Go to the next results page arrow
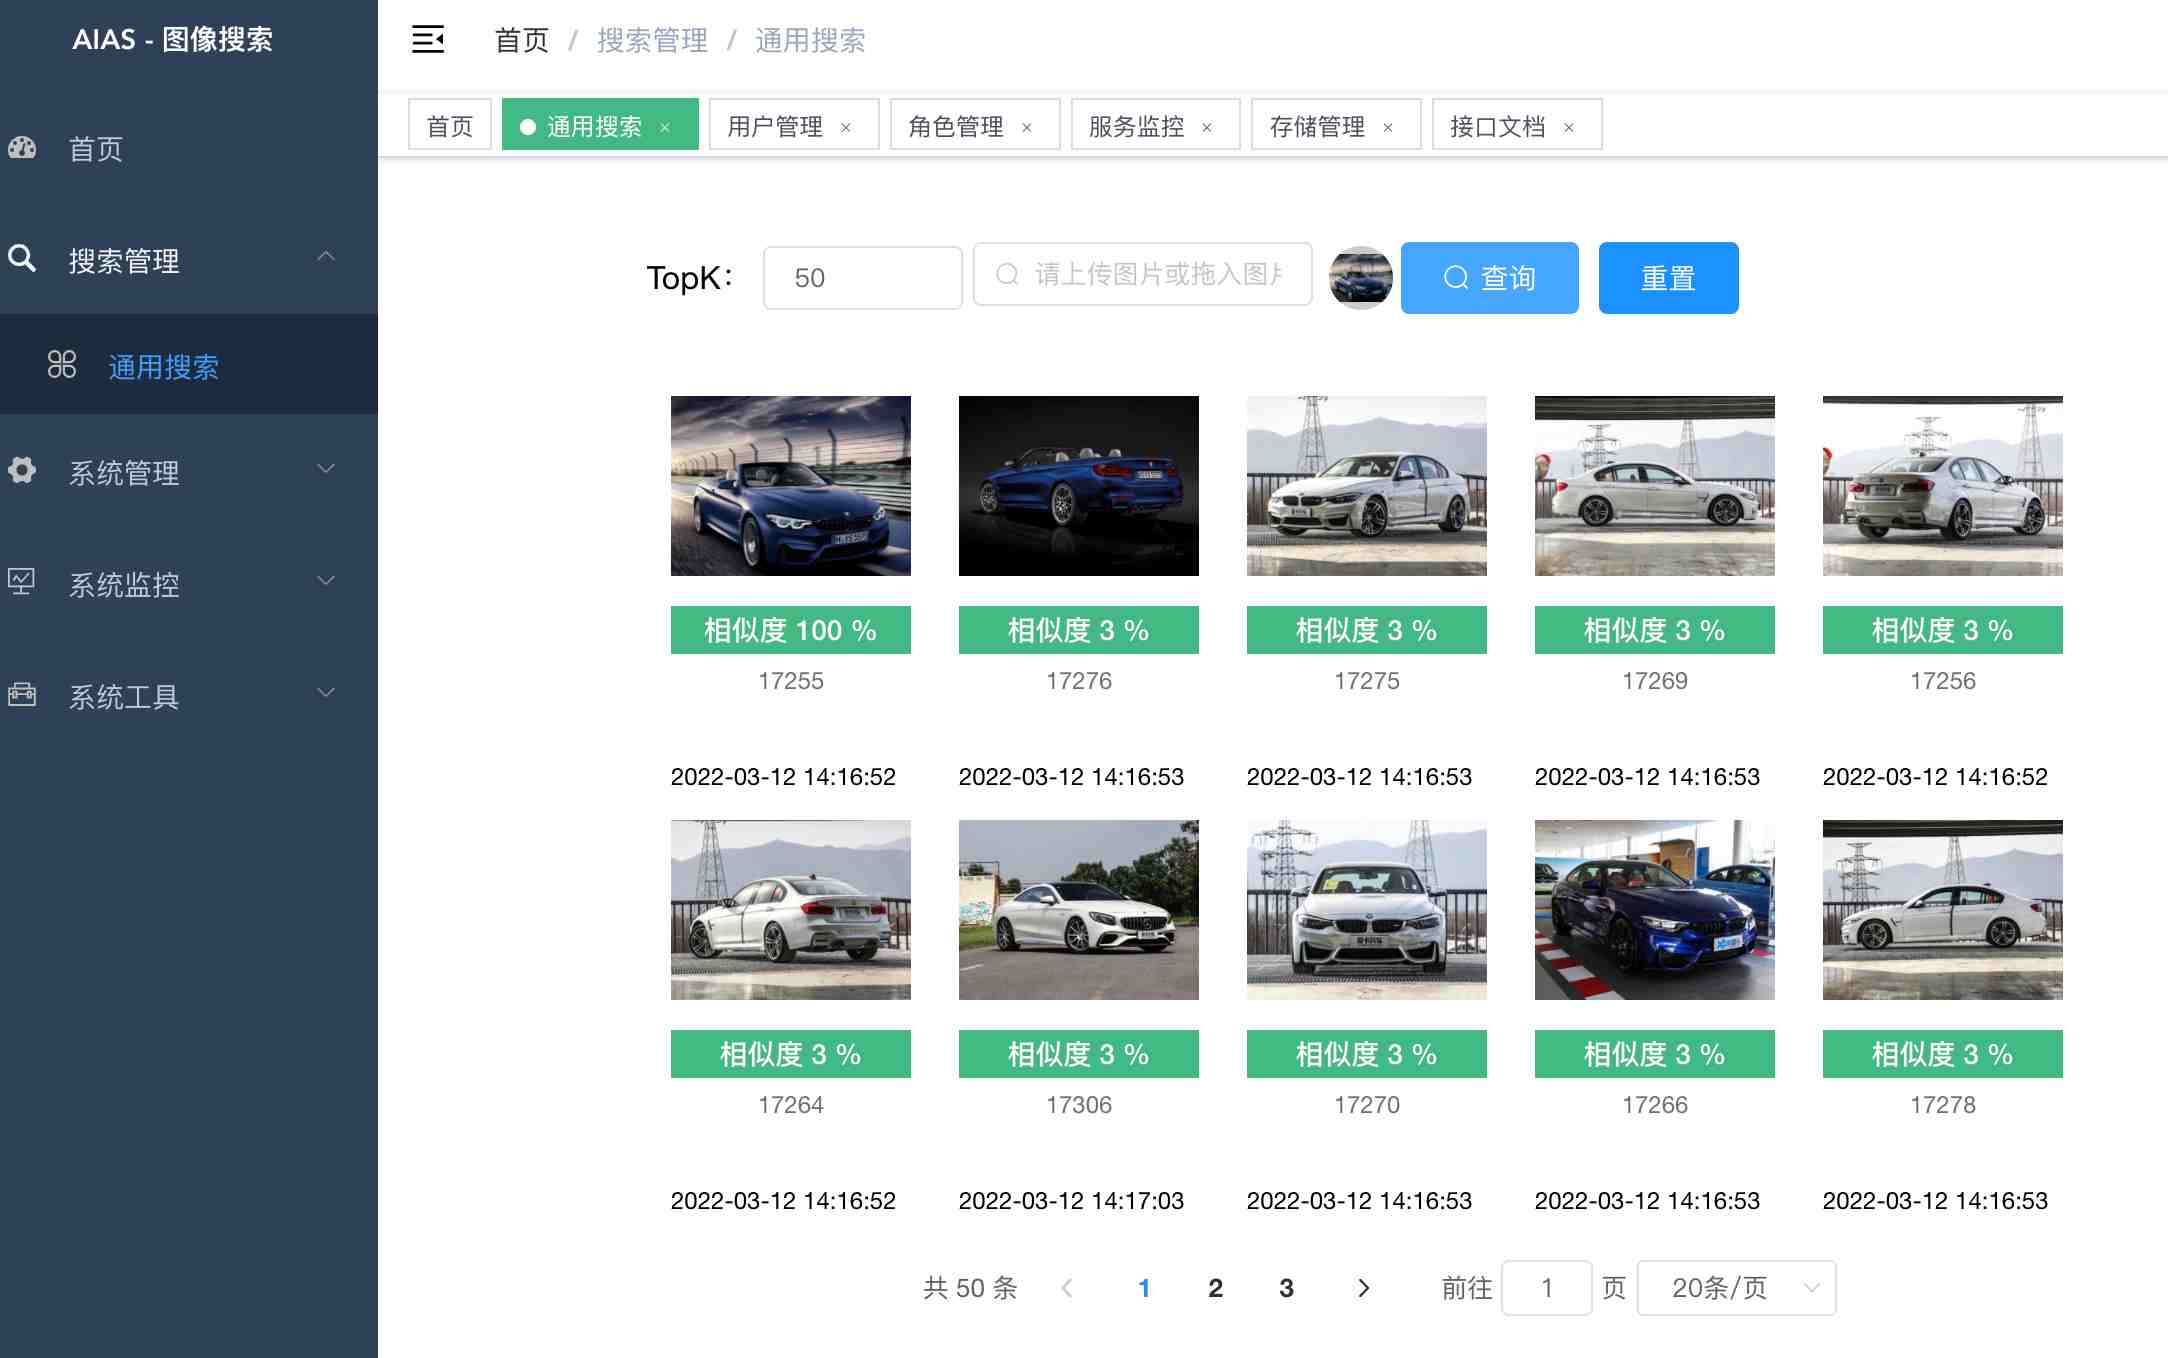The width and height of the screenshot is (2168, 1358). (1363, 1288)
